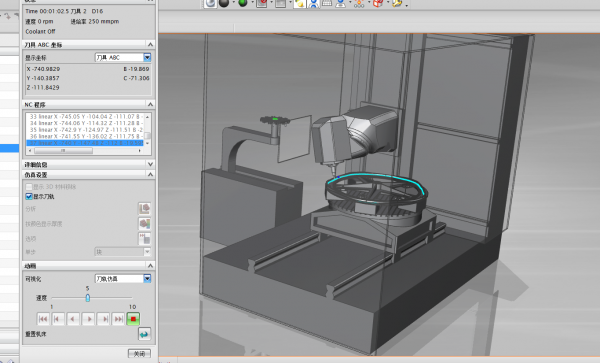Click the orange node network icon
The width and height of the screenshot is (600, 363).
pos(359,3)
